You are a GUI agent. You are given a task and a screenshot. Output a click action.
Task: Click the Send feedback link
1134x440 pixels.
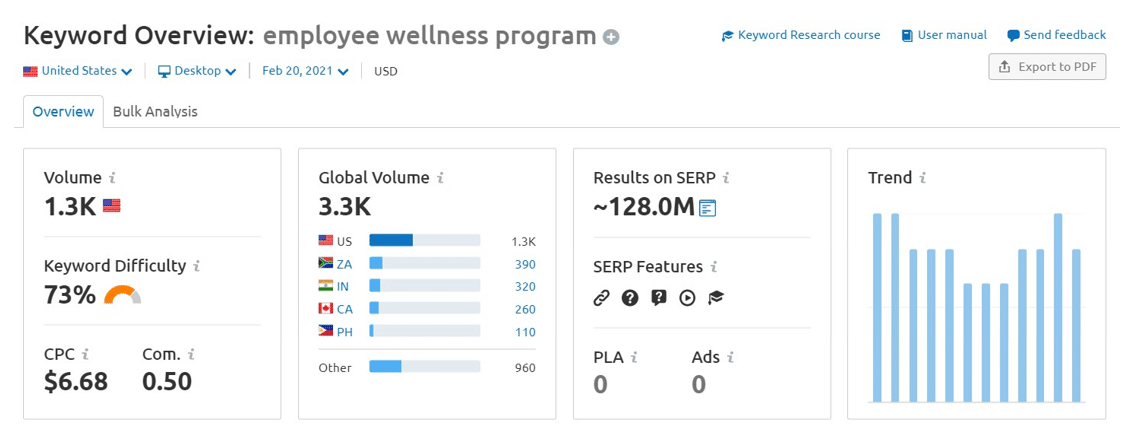(1056, 35)
